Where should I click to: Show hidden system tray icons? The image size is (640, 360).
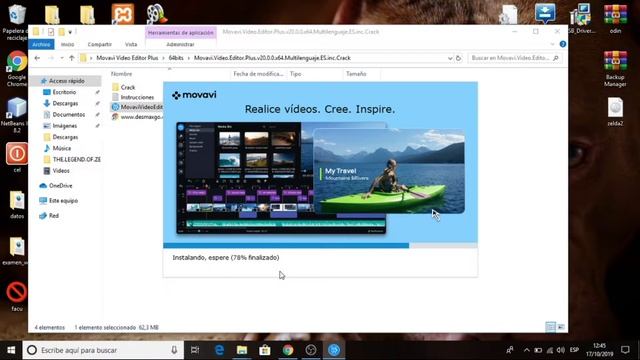pos(527,350)
